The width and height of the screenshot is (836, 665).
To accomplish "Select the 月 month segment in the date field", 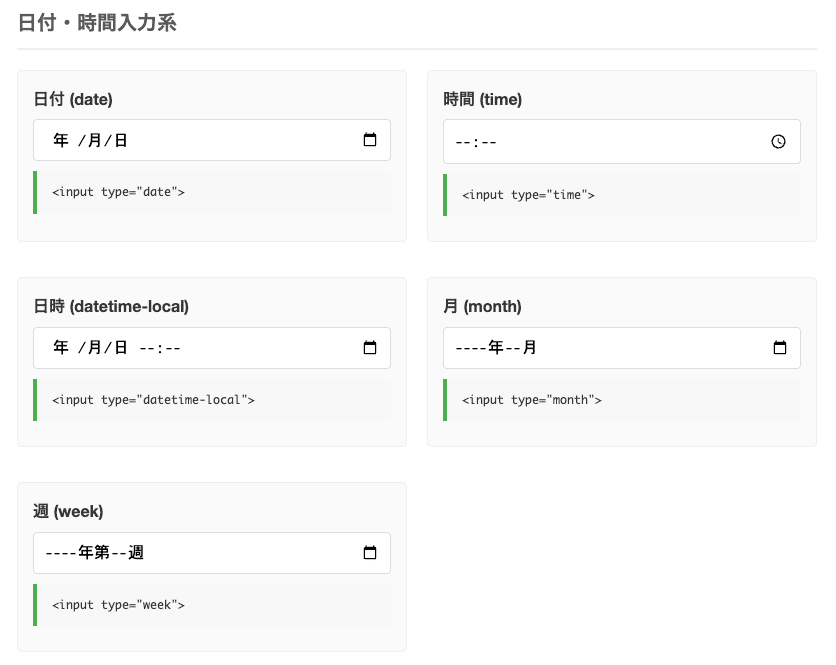I will tap(94, 140).
